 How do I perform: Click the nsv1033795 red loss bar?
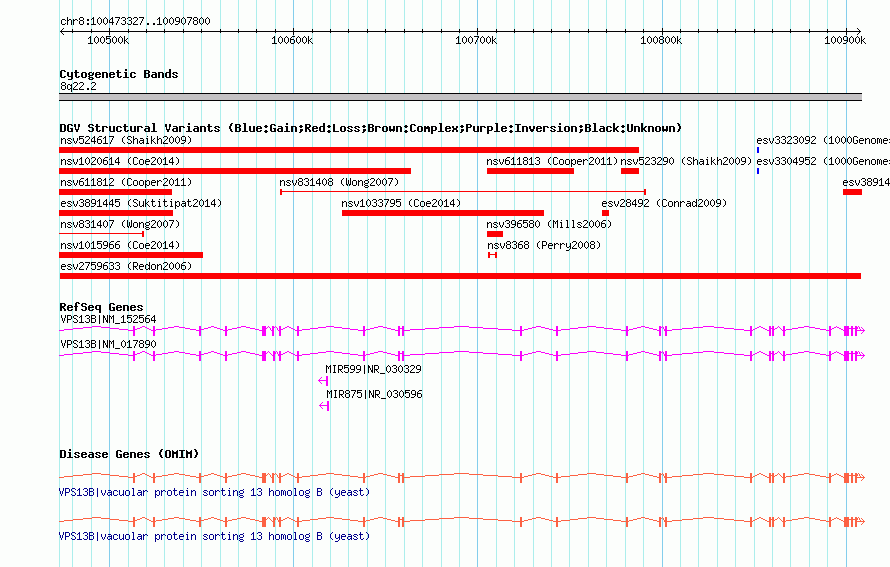[443, 213]
